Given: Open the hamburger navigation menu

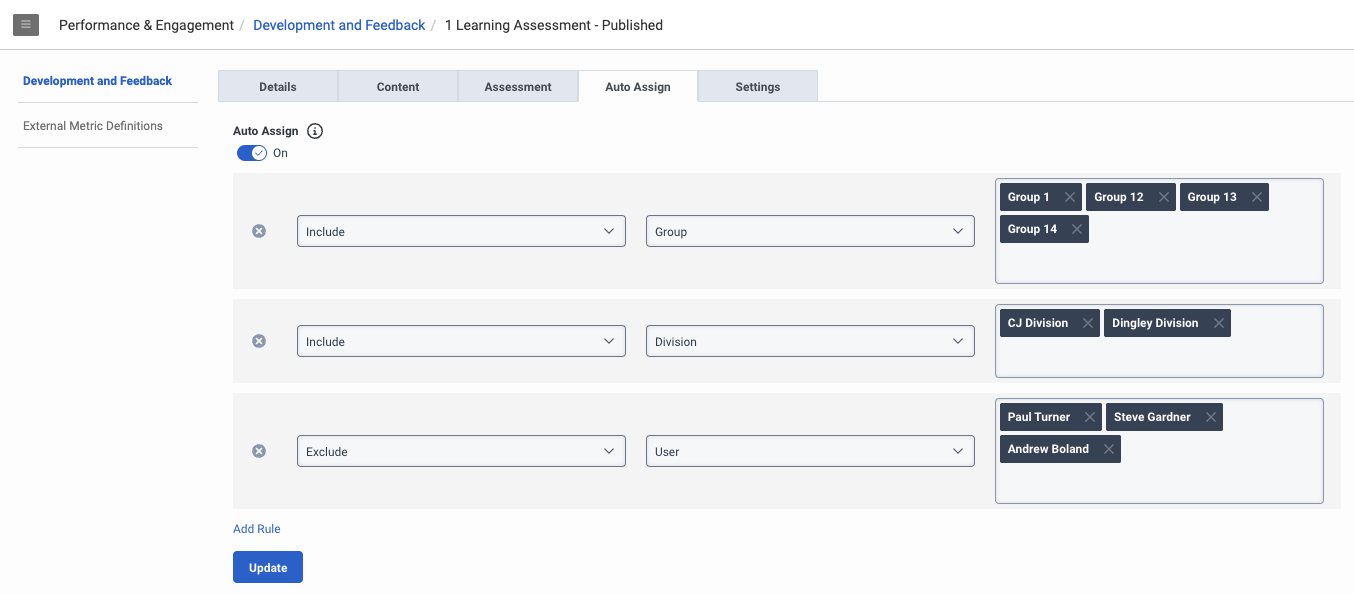Looking at the screenshot, I should pyautogui.click(x=26, y=25).
